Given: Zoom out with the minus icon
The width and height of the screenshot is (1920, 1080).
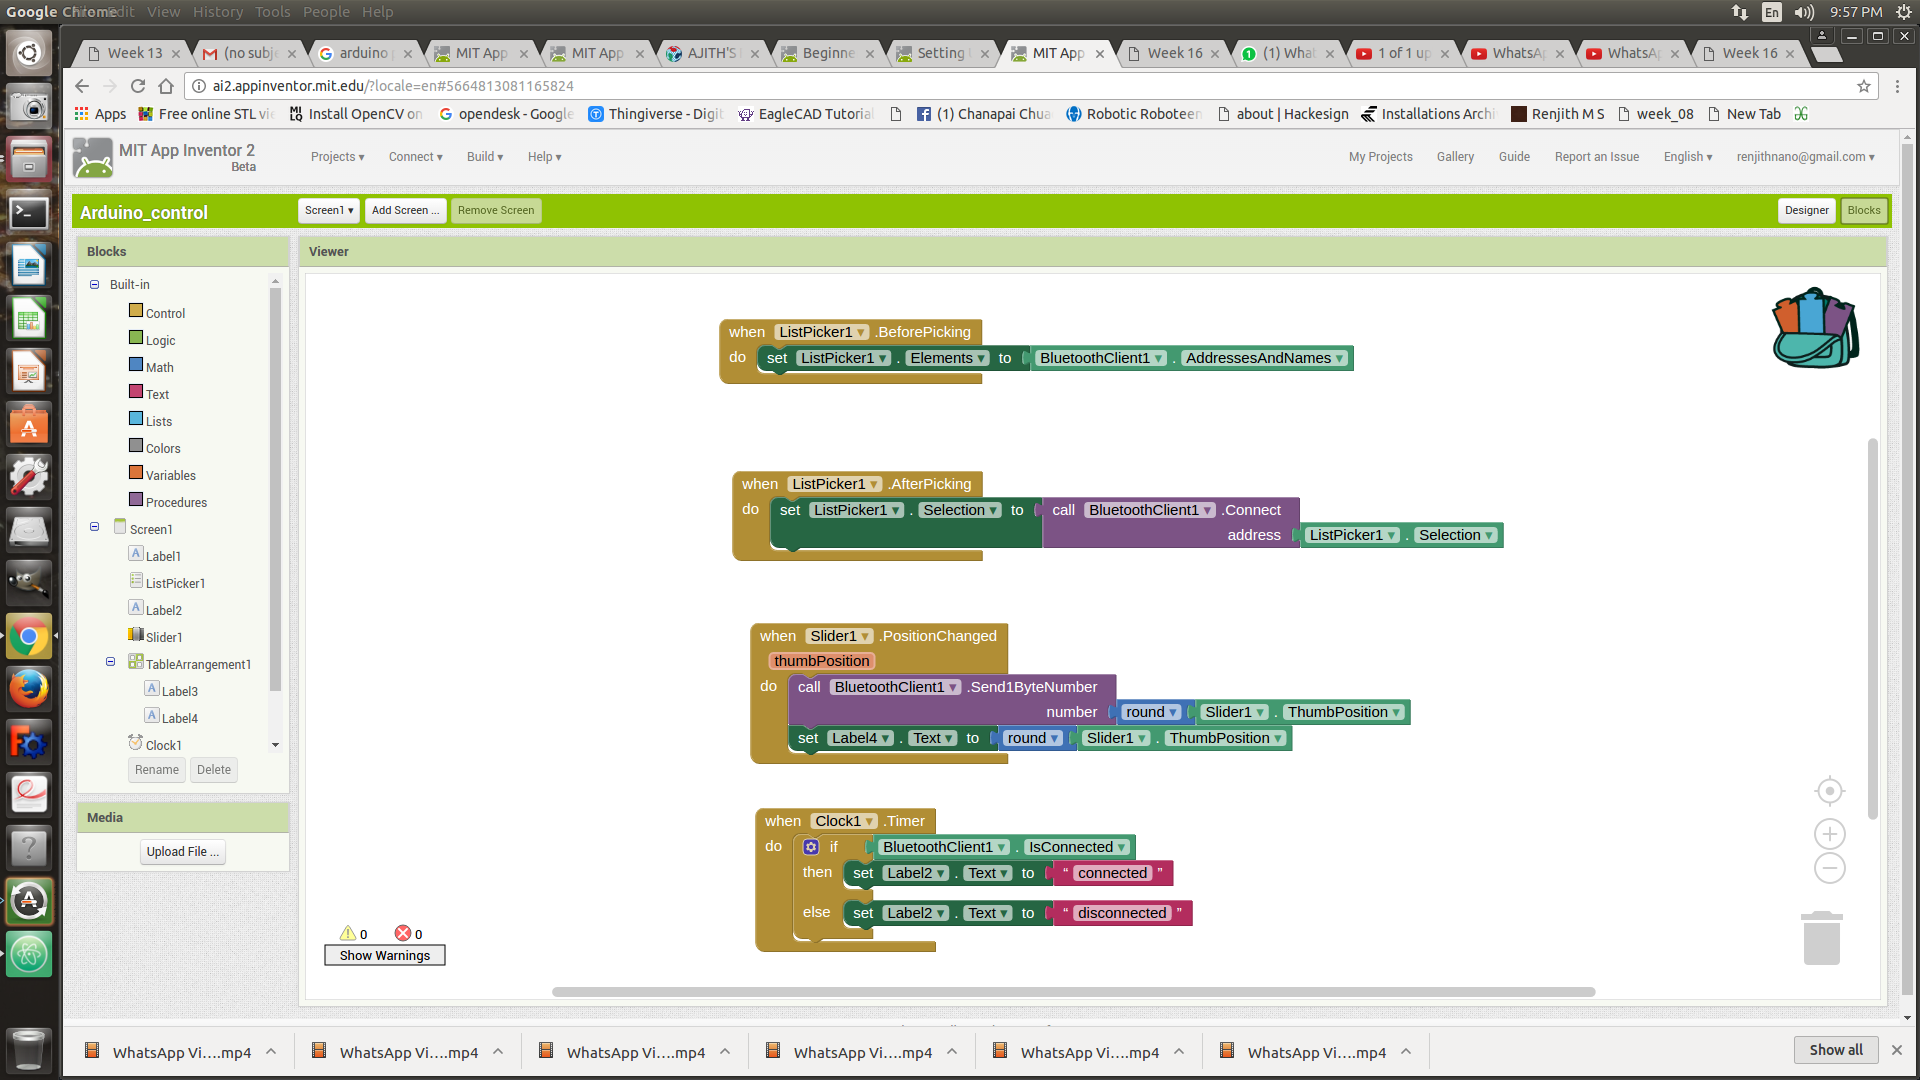Looking at the screenshot, I should pyautogui.click(x=1829, y=868).
